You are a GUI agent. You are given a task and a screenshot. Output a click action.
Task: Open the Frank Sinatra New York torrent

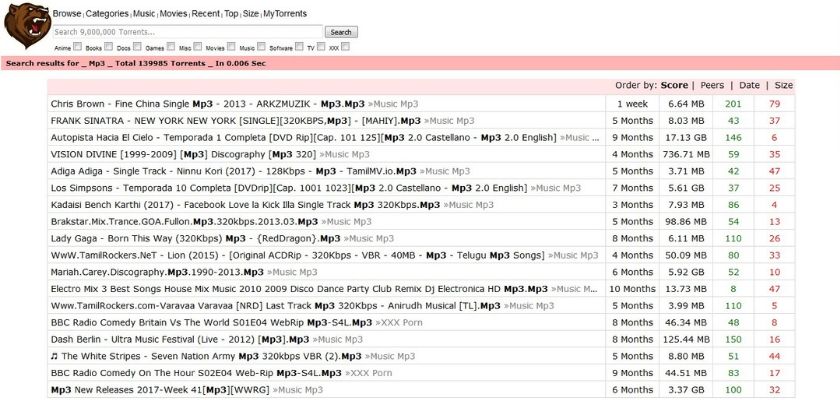[x=236, y=121]
